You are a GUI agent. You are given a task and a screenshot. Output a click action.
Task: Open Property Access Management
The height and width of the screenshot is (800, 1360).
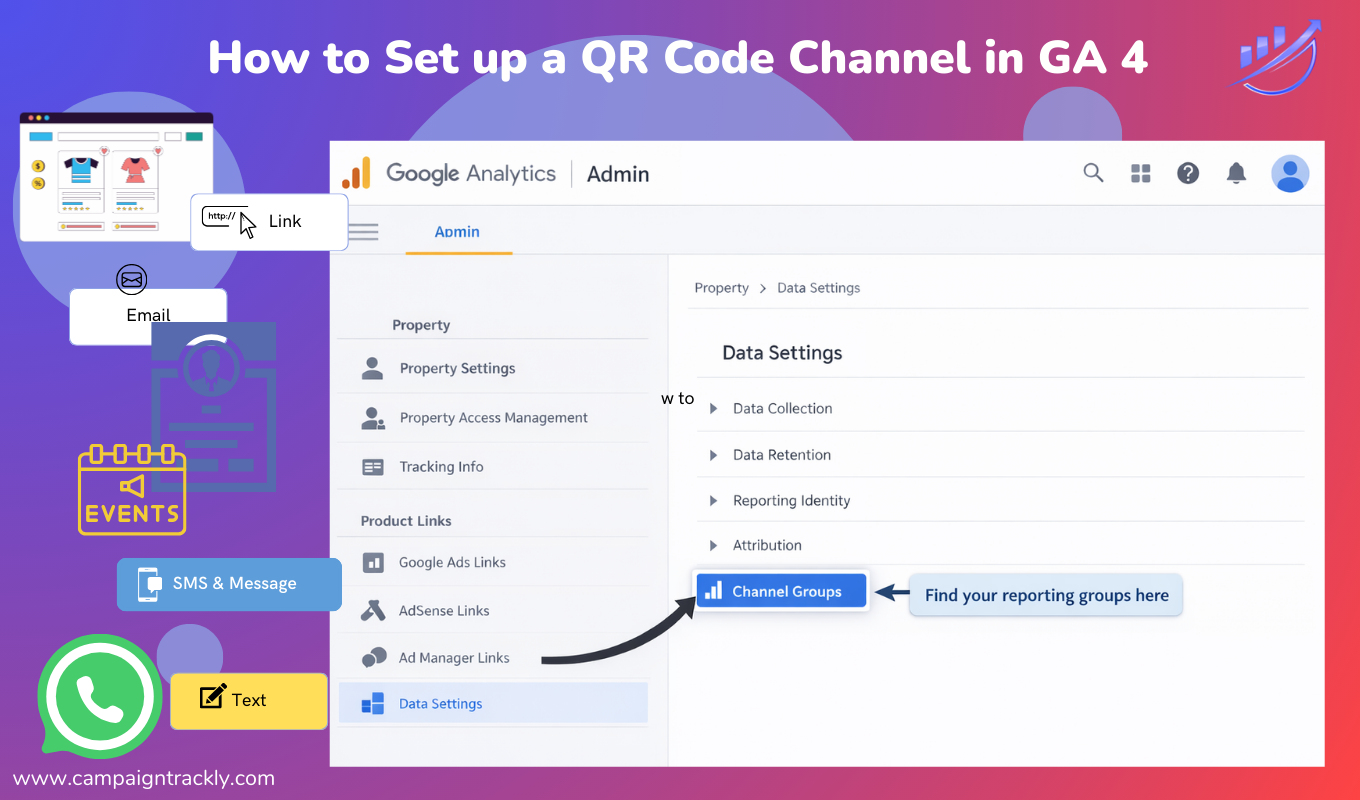(x=493, y=418)
